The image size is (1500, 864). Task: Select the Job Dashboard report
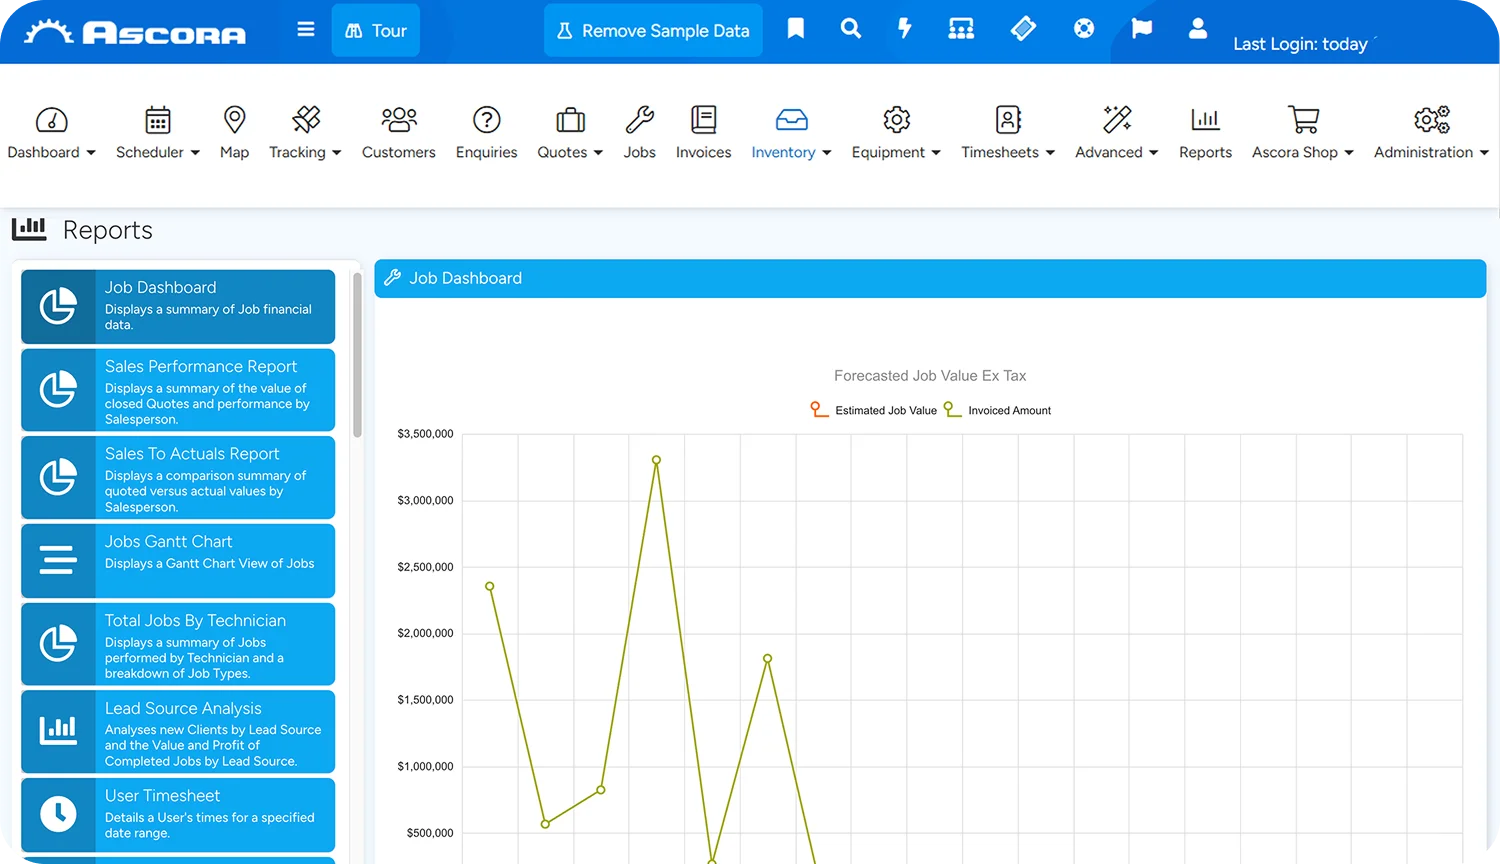pyautogui.click(x=178, y=306)
